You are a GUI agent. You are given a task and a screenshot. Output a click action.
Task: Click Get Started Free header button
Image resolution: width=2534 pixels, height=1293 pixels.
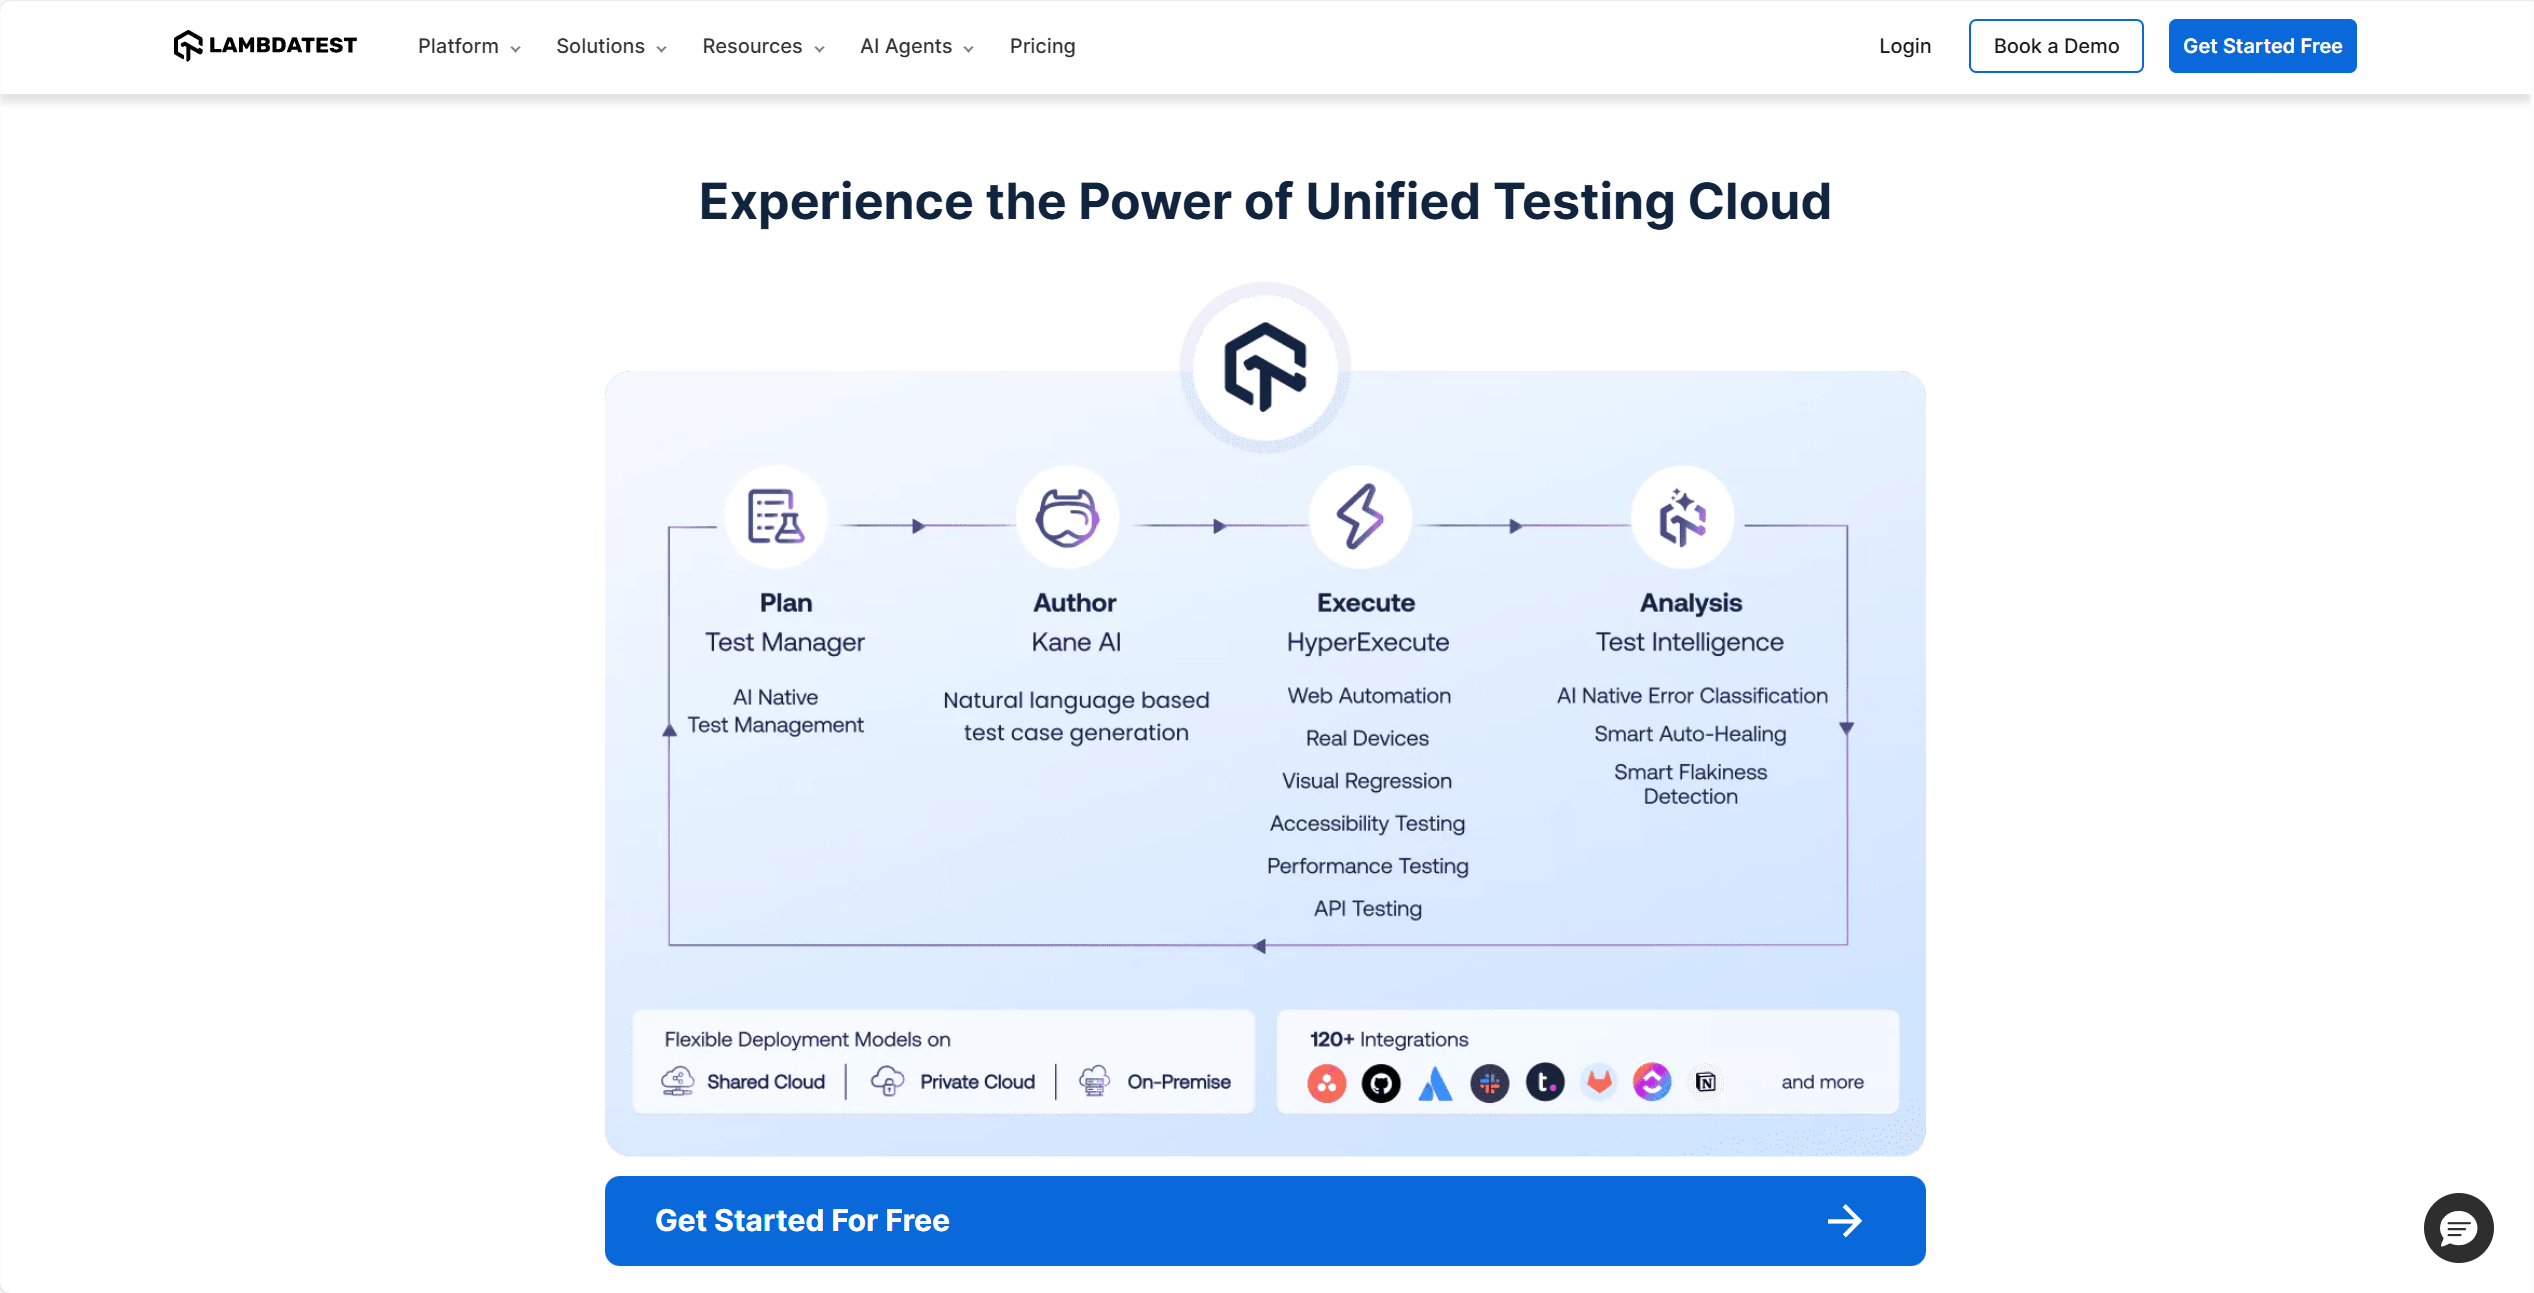(2262, 46)
